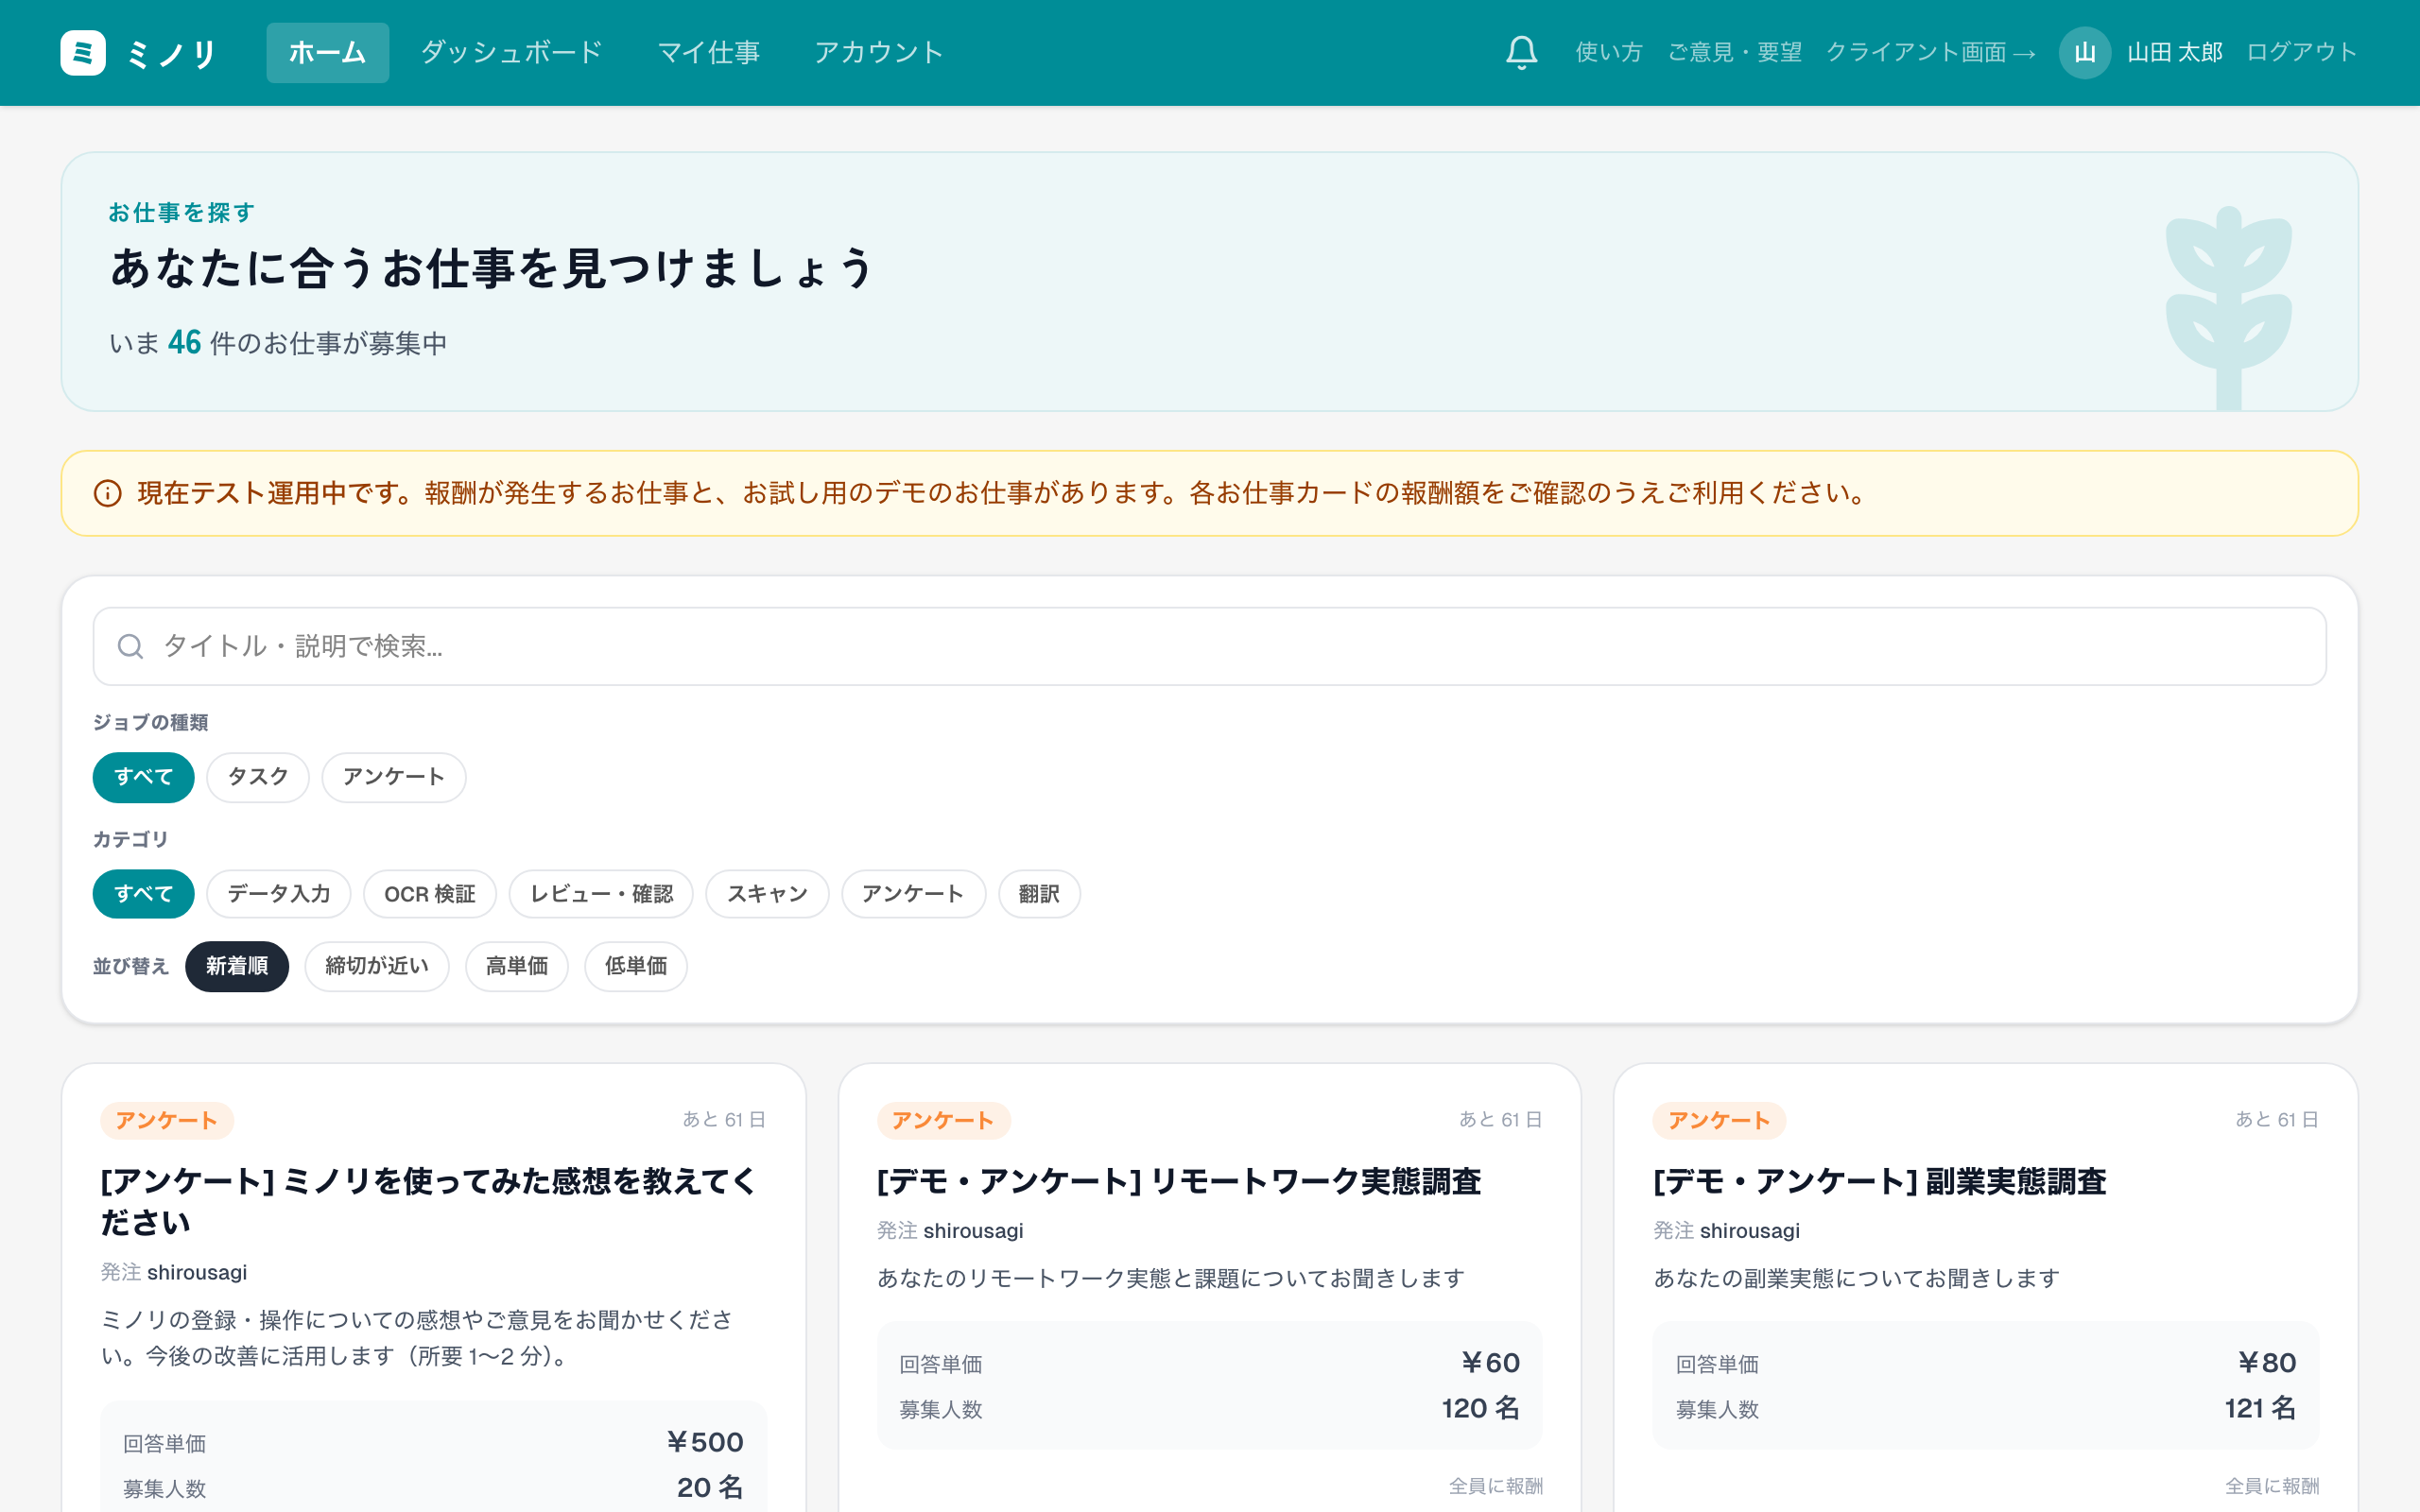Filter category 翻訳
The height and width of the screenshot is (1512, 2420).
1039,894
